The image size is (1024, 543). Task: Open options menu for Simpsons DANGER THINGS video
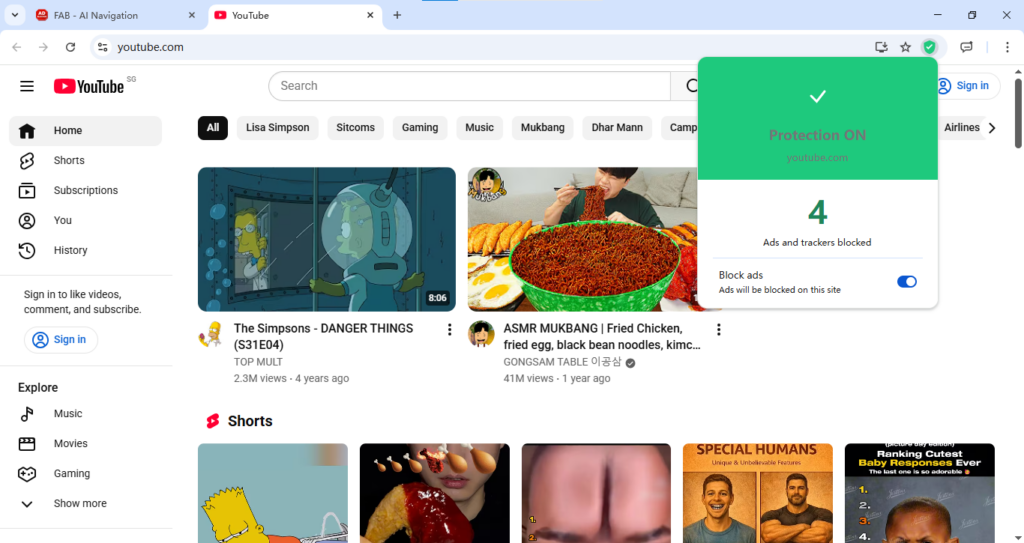(x=449, y=329)
